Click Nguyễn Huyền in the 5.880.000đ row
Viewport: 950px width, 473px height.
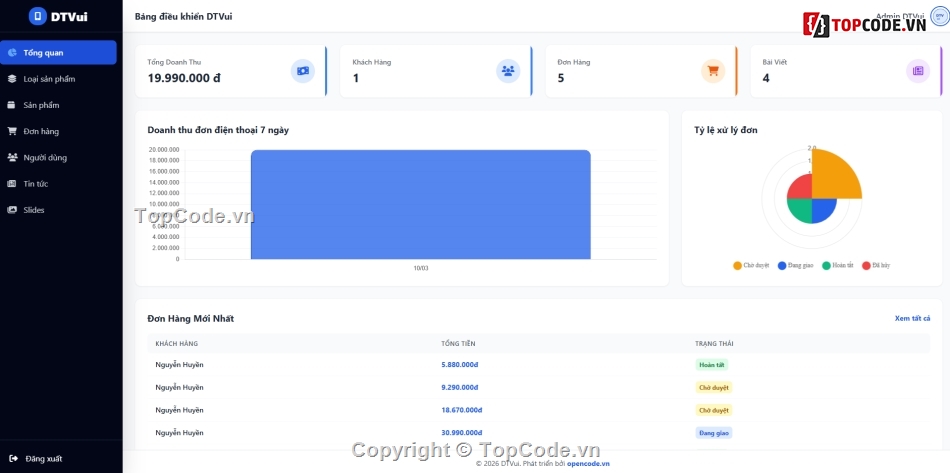[x=179, y=365]
